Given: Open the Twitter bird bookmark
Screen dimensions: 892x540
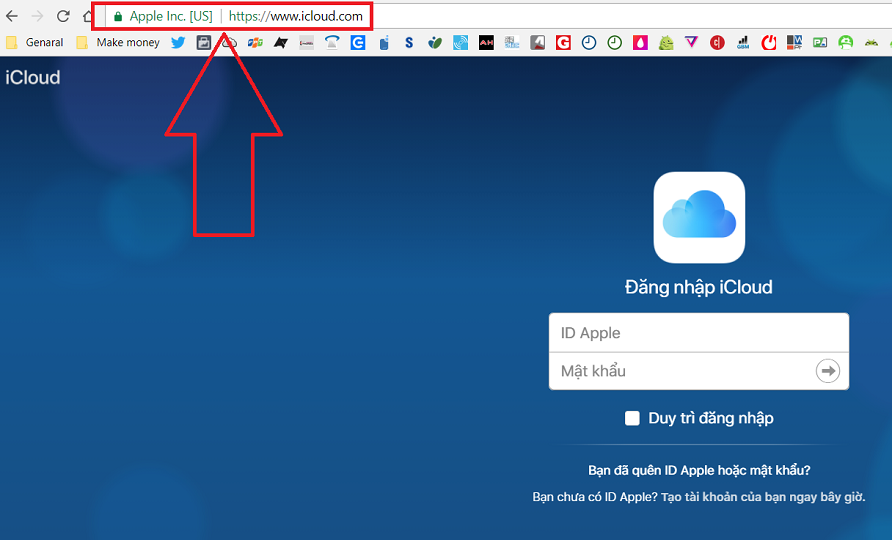Looking at the screenshot, I should click(x=178, y=42).
